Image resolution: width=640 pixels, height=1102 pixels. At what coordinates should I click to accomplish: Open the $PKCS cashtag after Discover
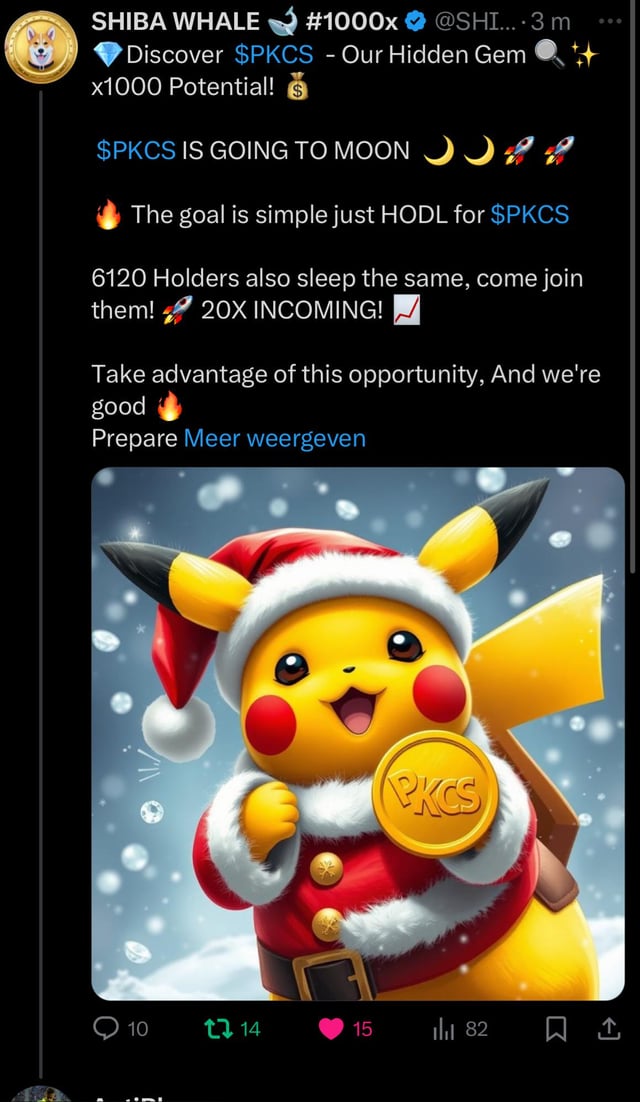click(x=274, y=54)
